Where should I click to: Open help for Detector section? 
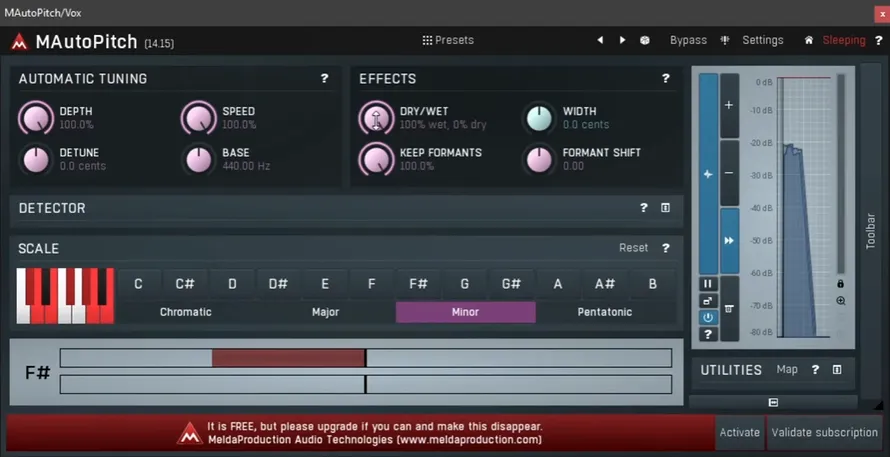point(644,208)
